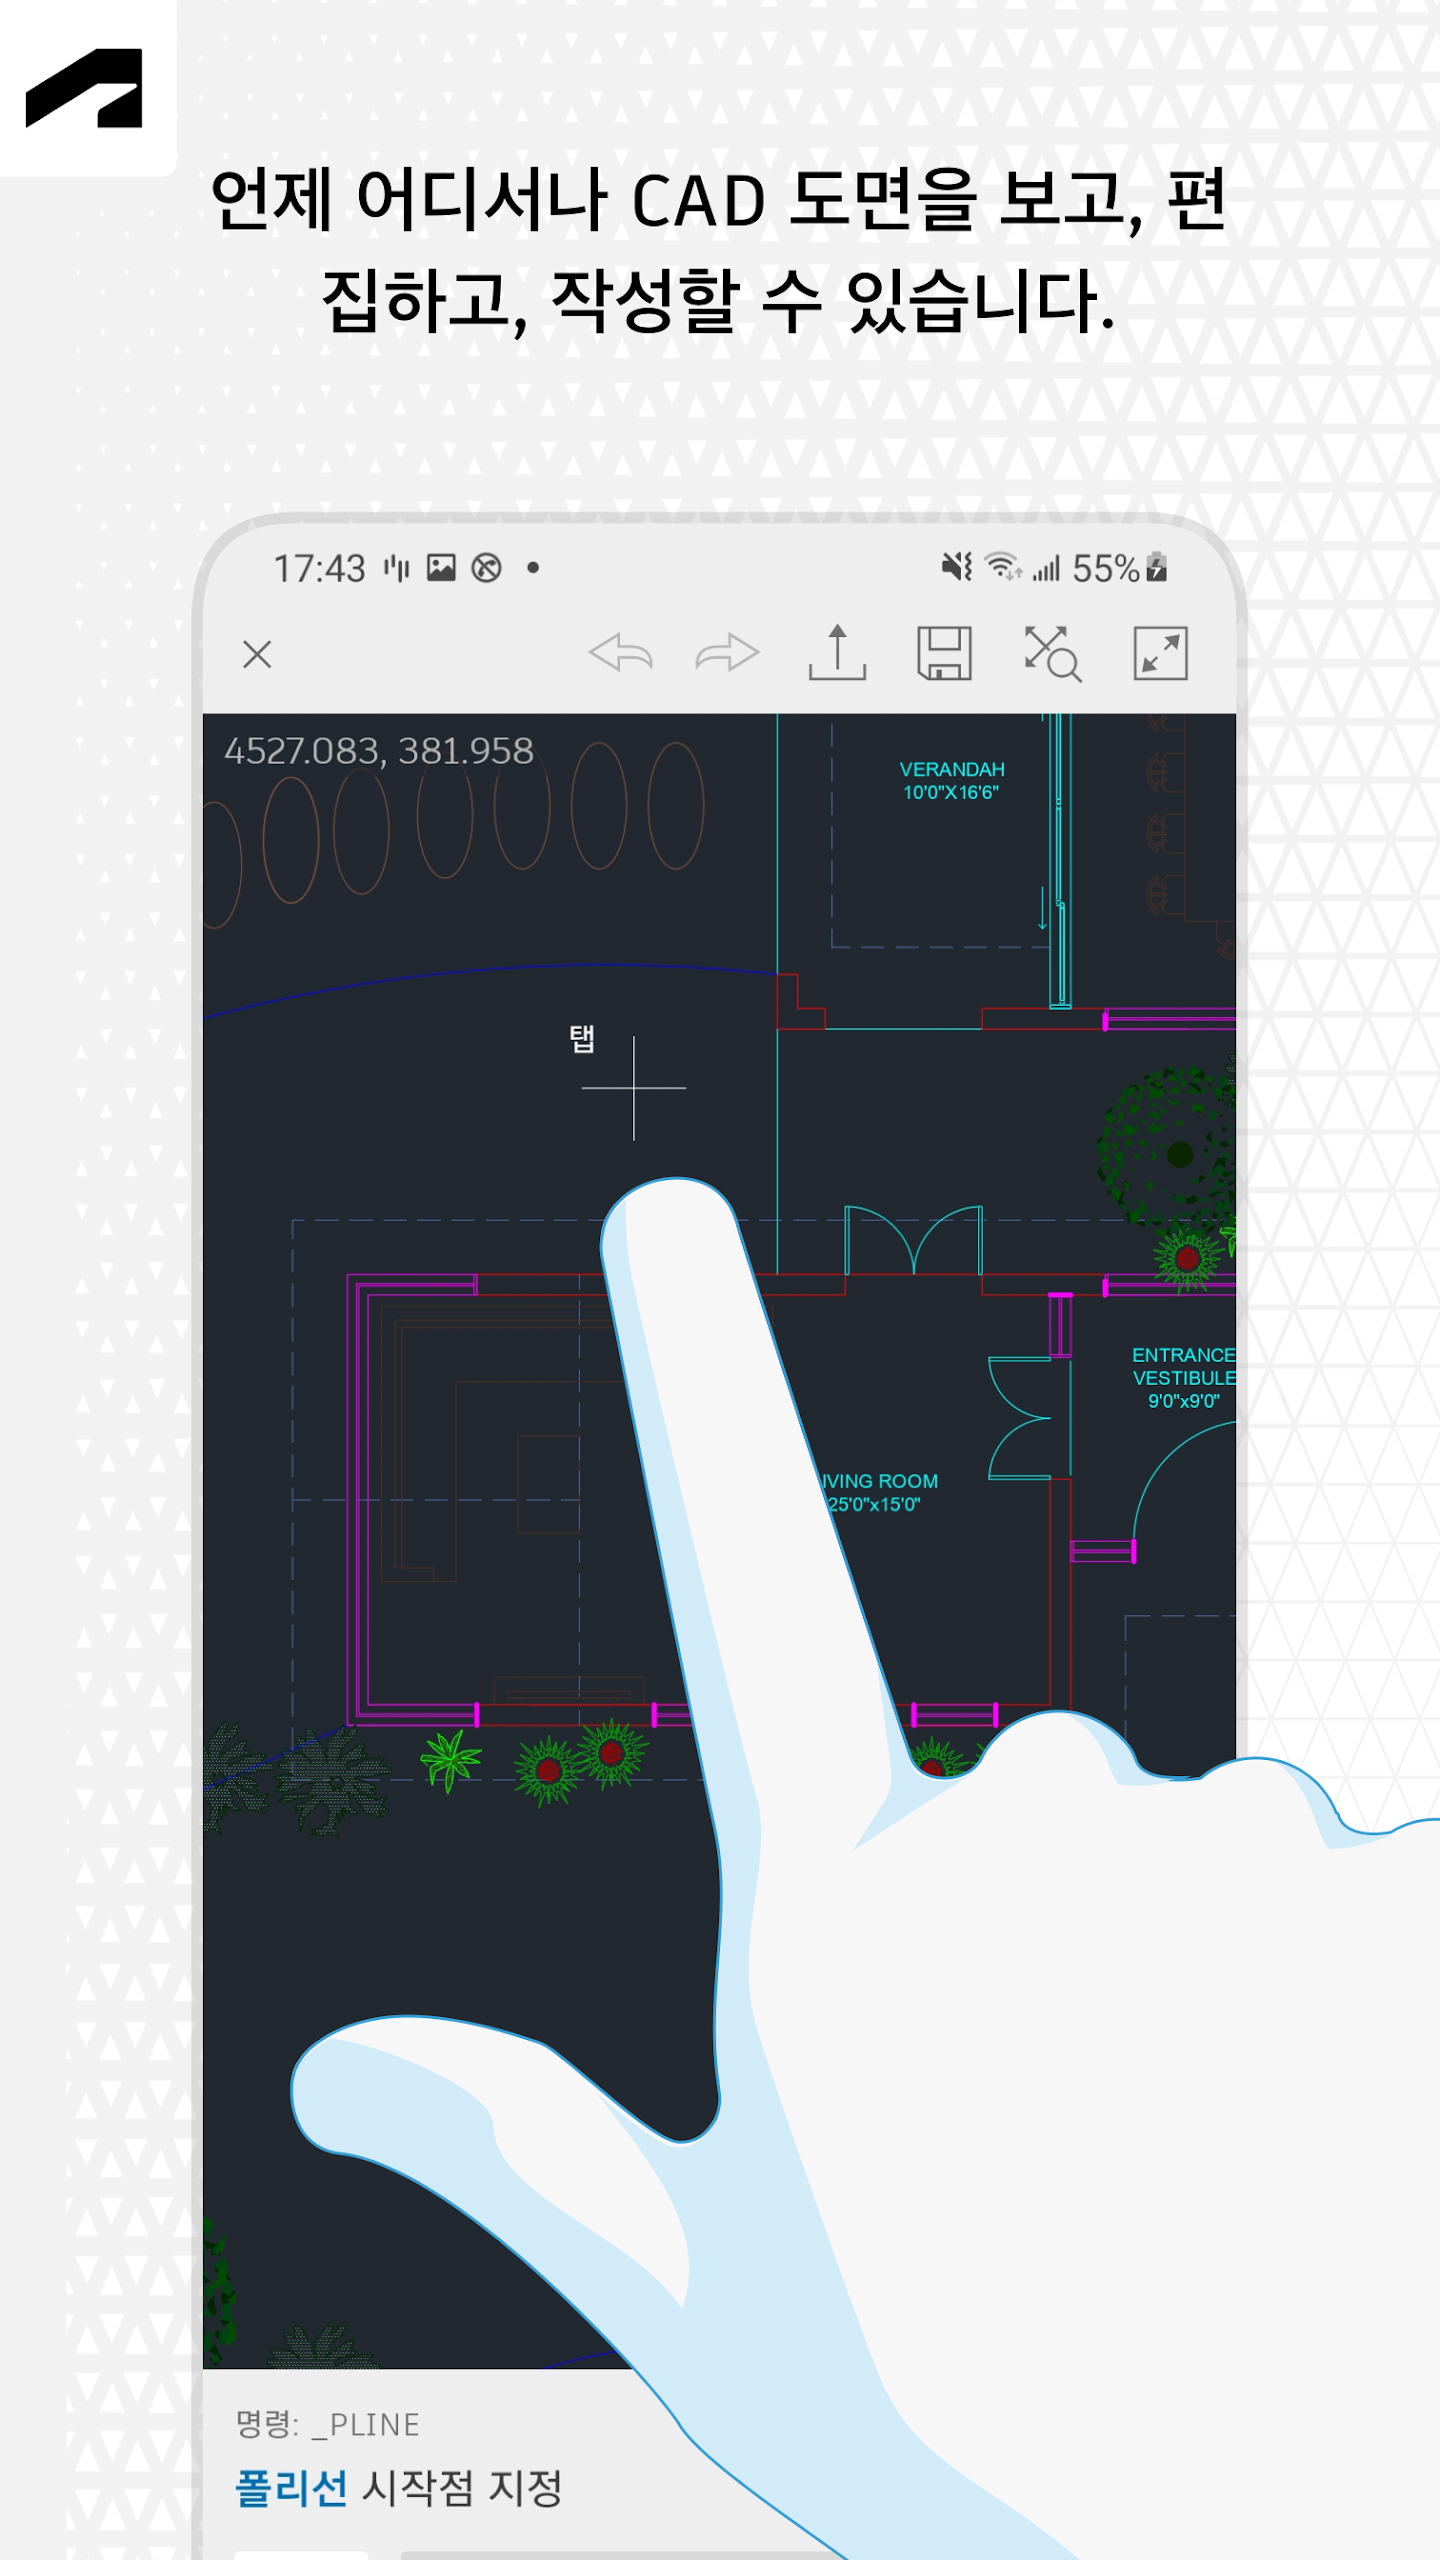
Task: Tap the 명령: _PLINE command line
Action: pos(327,2424)
